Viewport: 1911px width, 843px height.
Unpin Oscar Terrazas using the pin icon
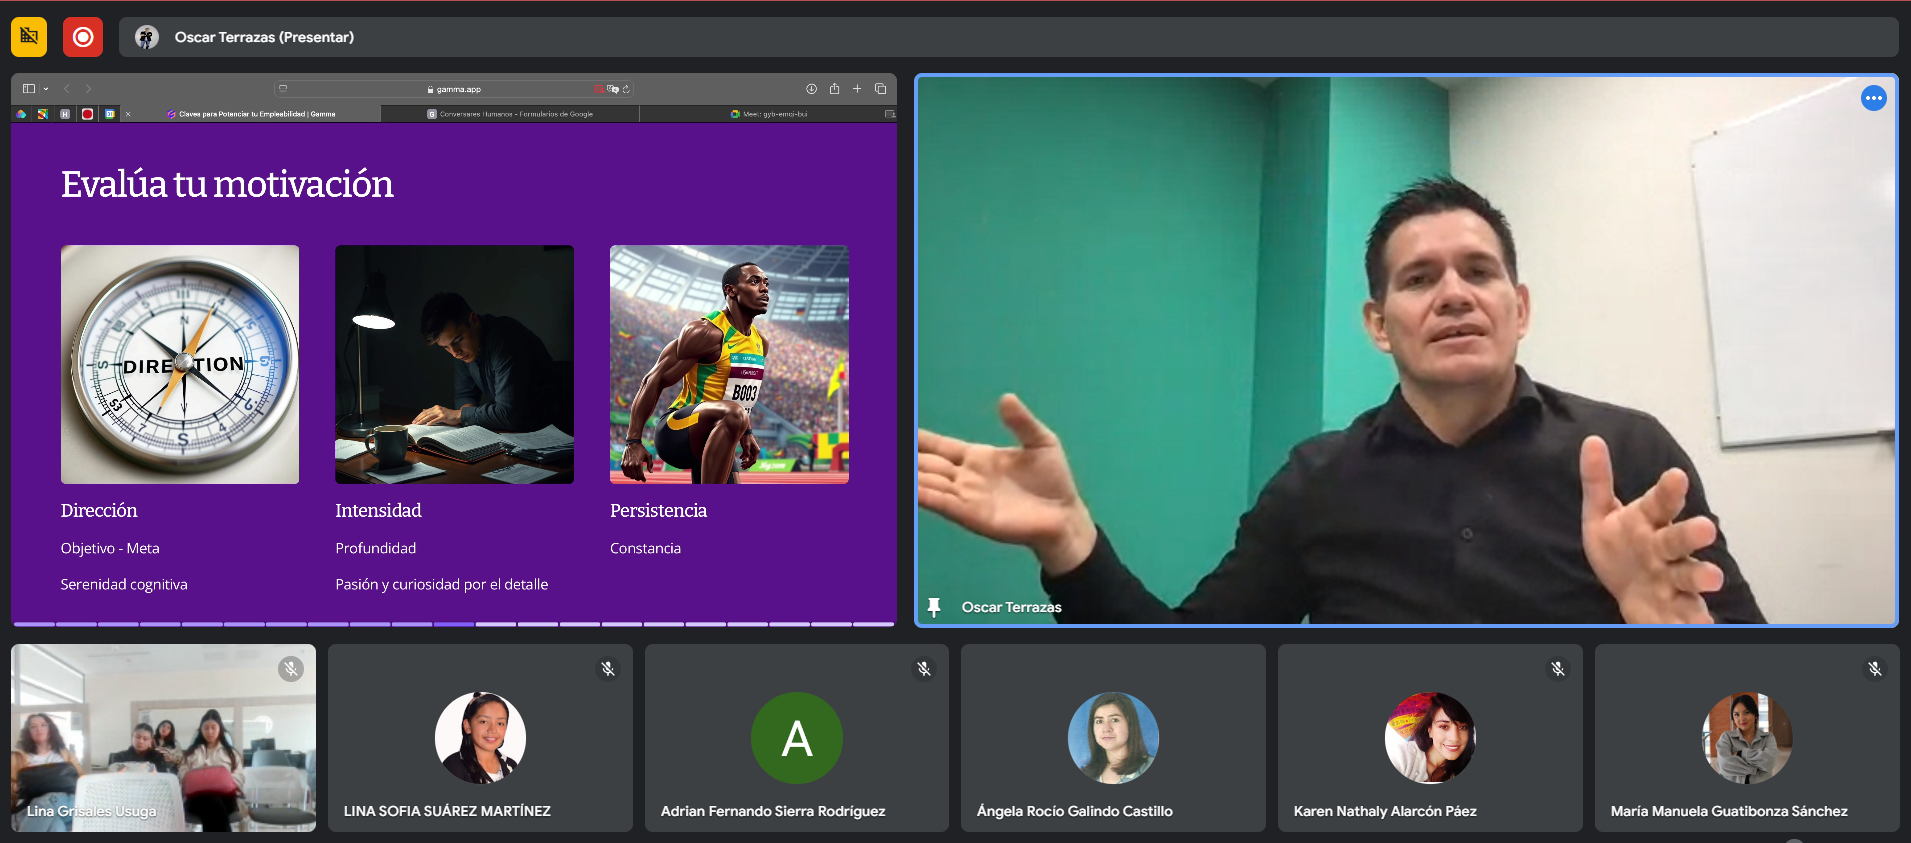(934, 607)
